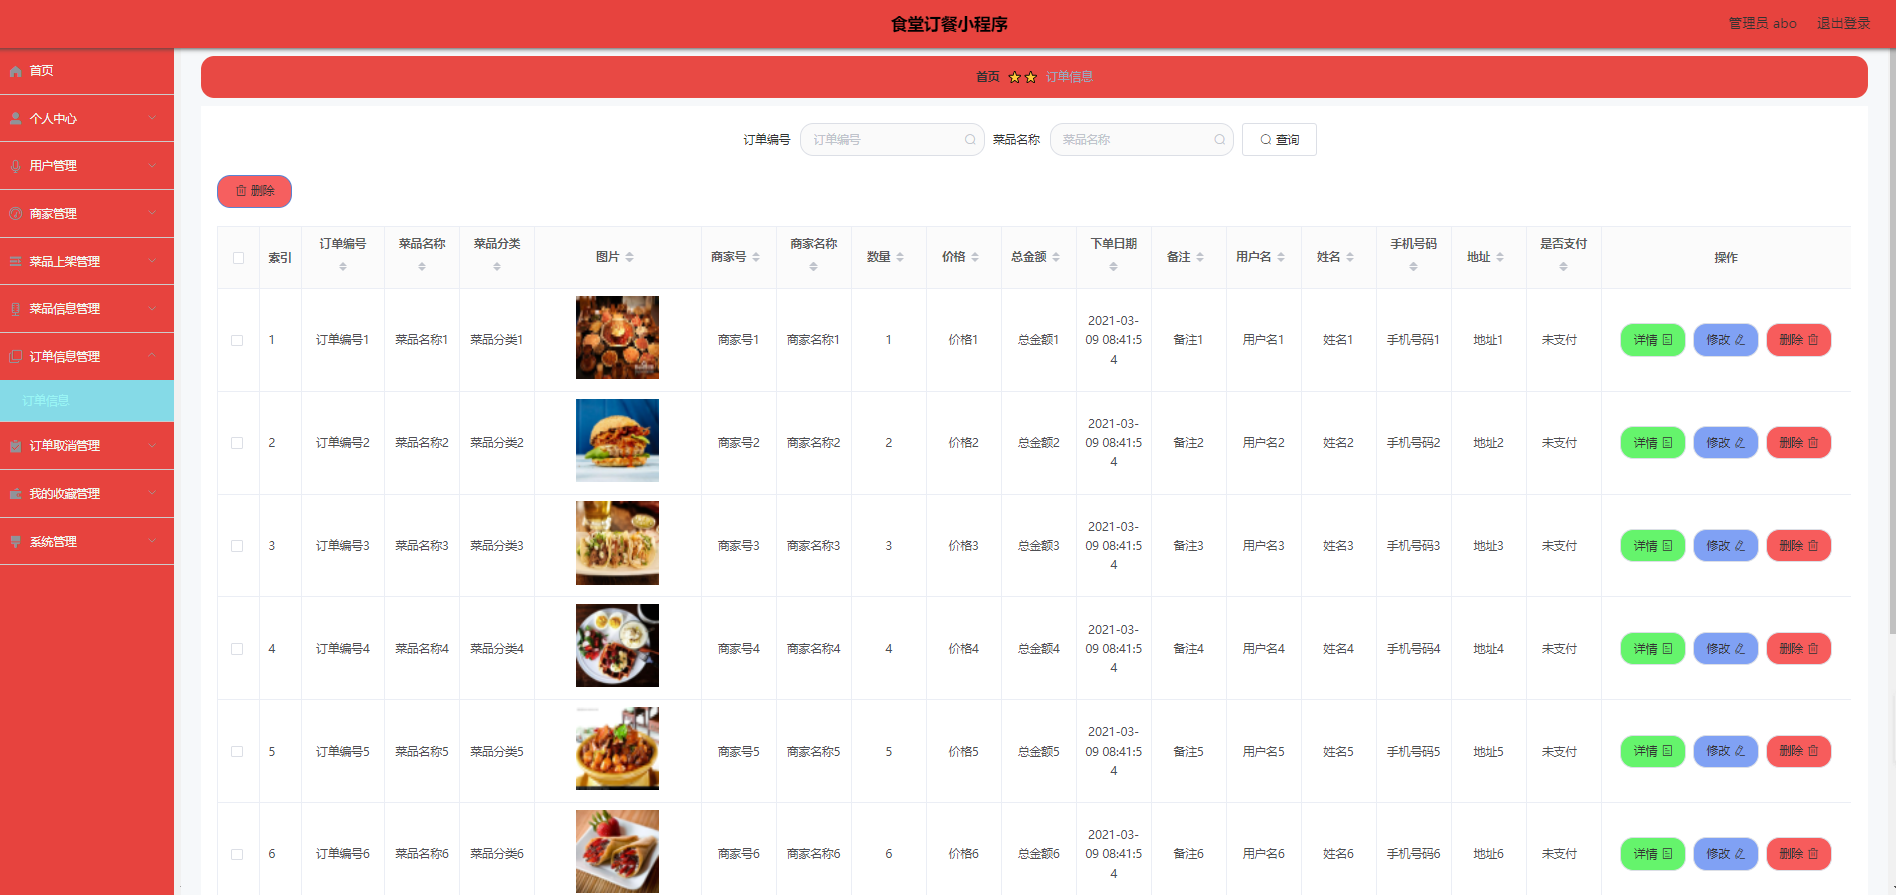Open the tacos thumbnail in row 3
The width and height of the screenshot is (1896, 895).
coord(617,543)
